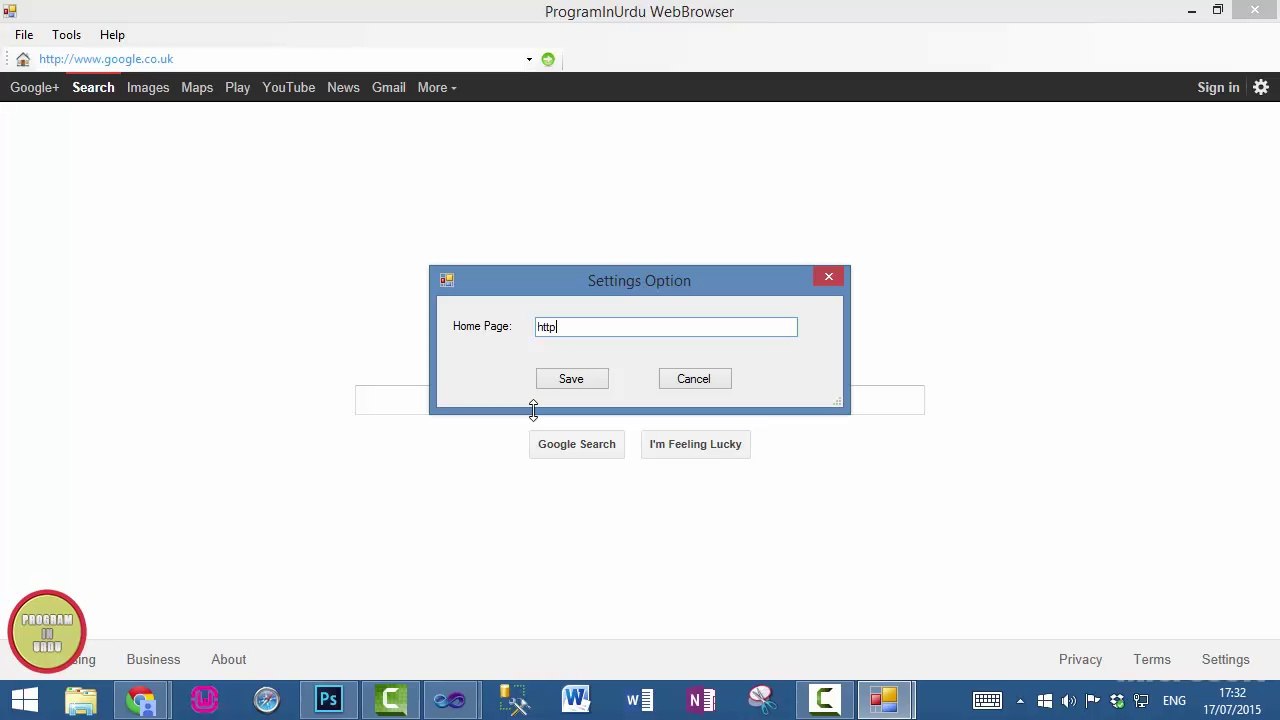Viewport: 1280px width, 720px height.
Task: Open the Snipping Tool taskbar icon
Action: point(762,700)
